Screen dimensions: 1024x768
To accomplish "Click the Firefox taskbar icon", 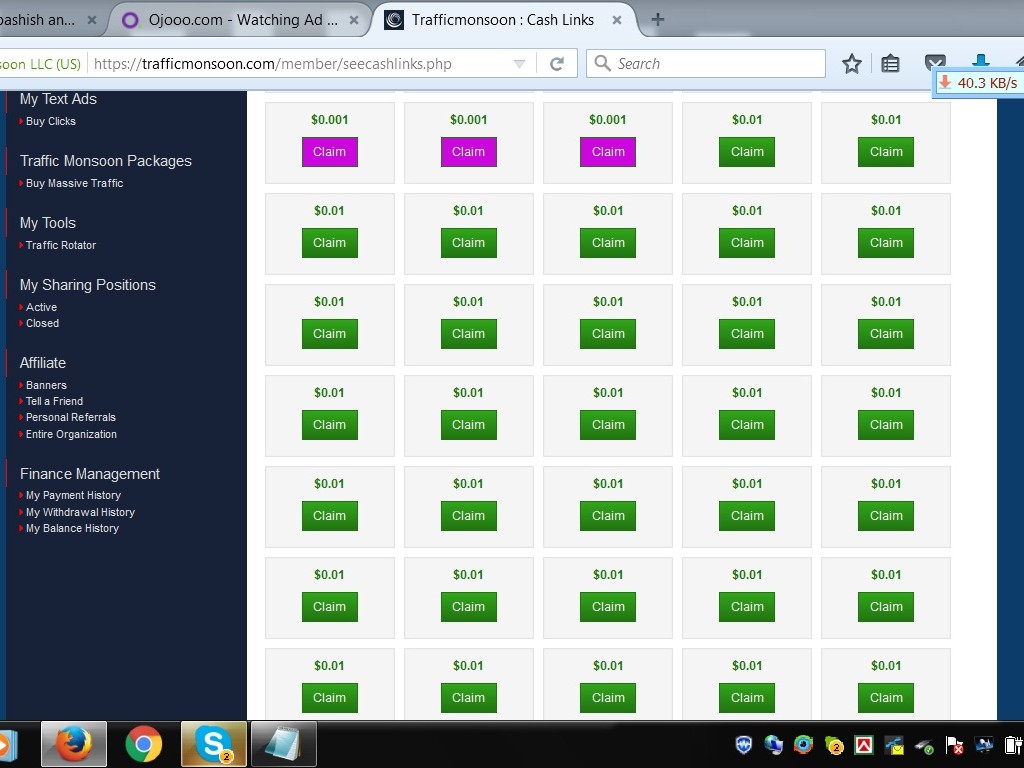I will click(x=73, y=744).
